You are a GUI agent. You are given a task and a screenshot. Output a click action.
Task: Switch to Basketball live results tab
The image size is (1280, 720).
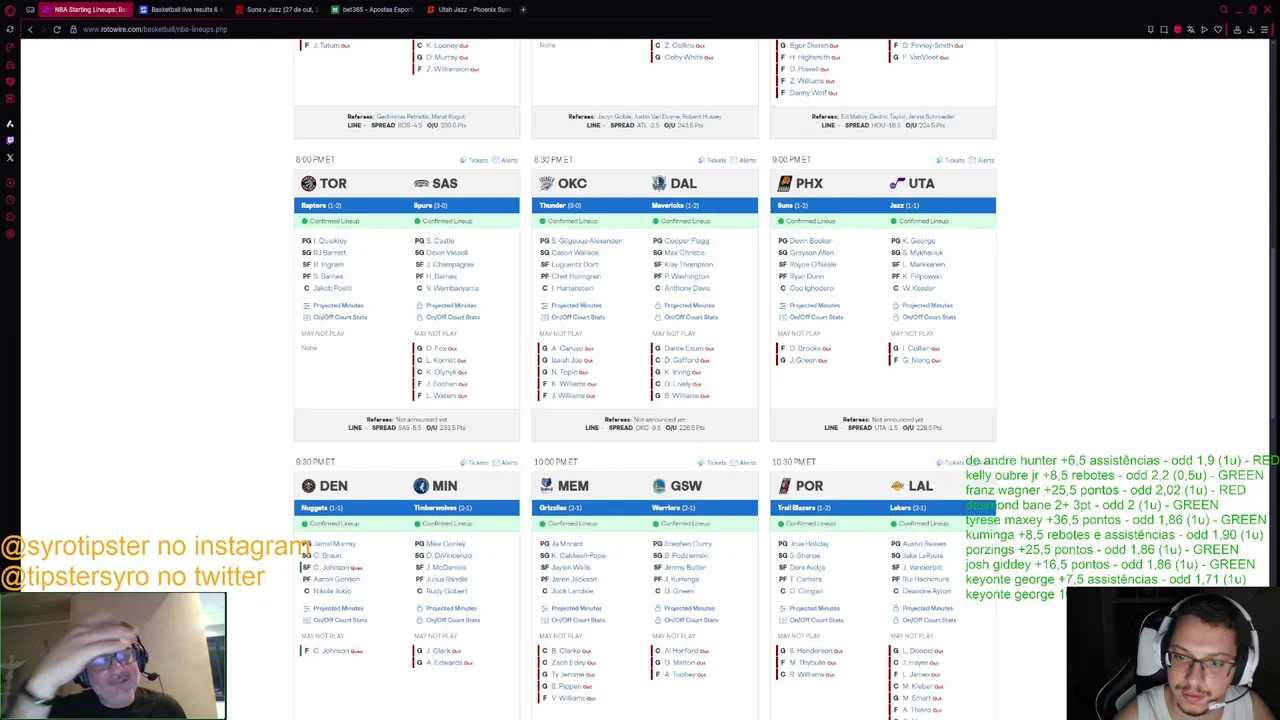click(x=181, y=9)
